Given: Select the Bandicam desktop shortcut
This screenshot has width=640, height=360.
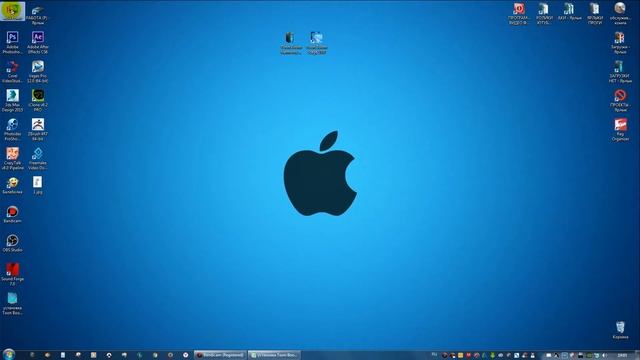Looking at the screenshot, I should [x=12, y=214].
